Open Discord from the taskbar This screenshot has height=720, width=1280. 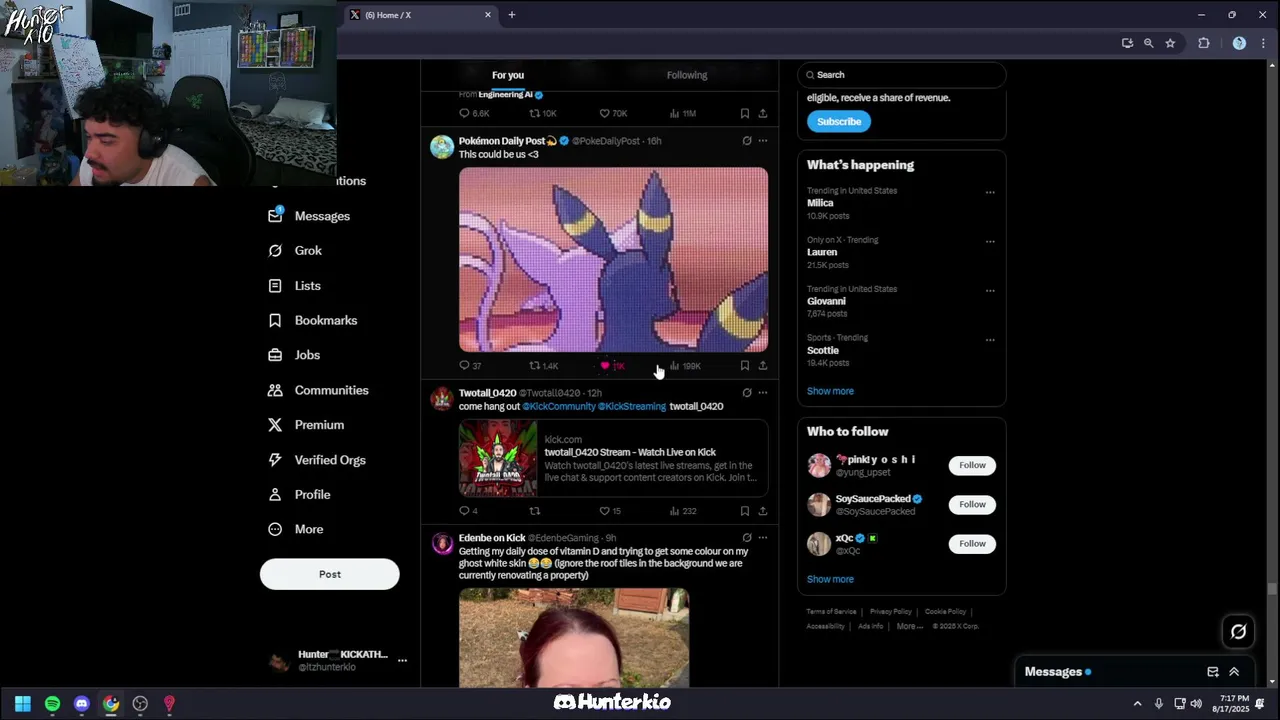pos(82,704)
